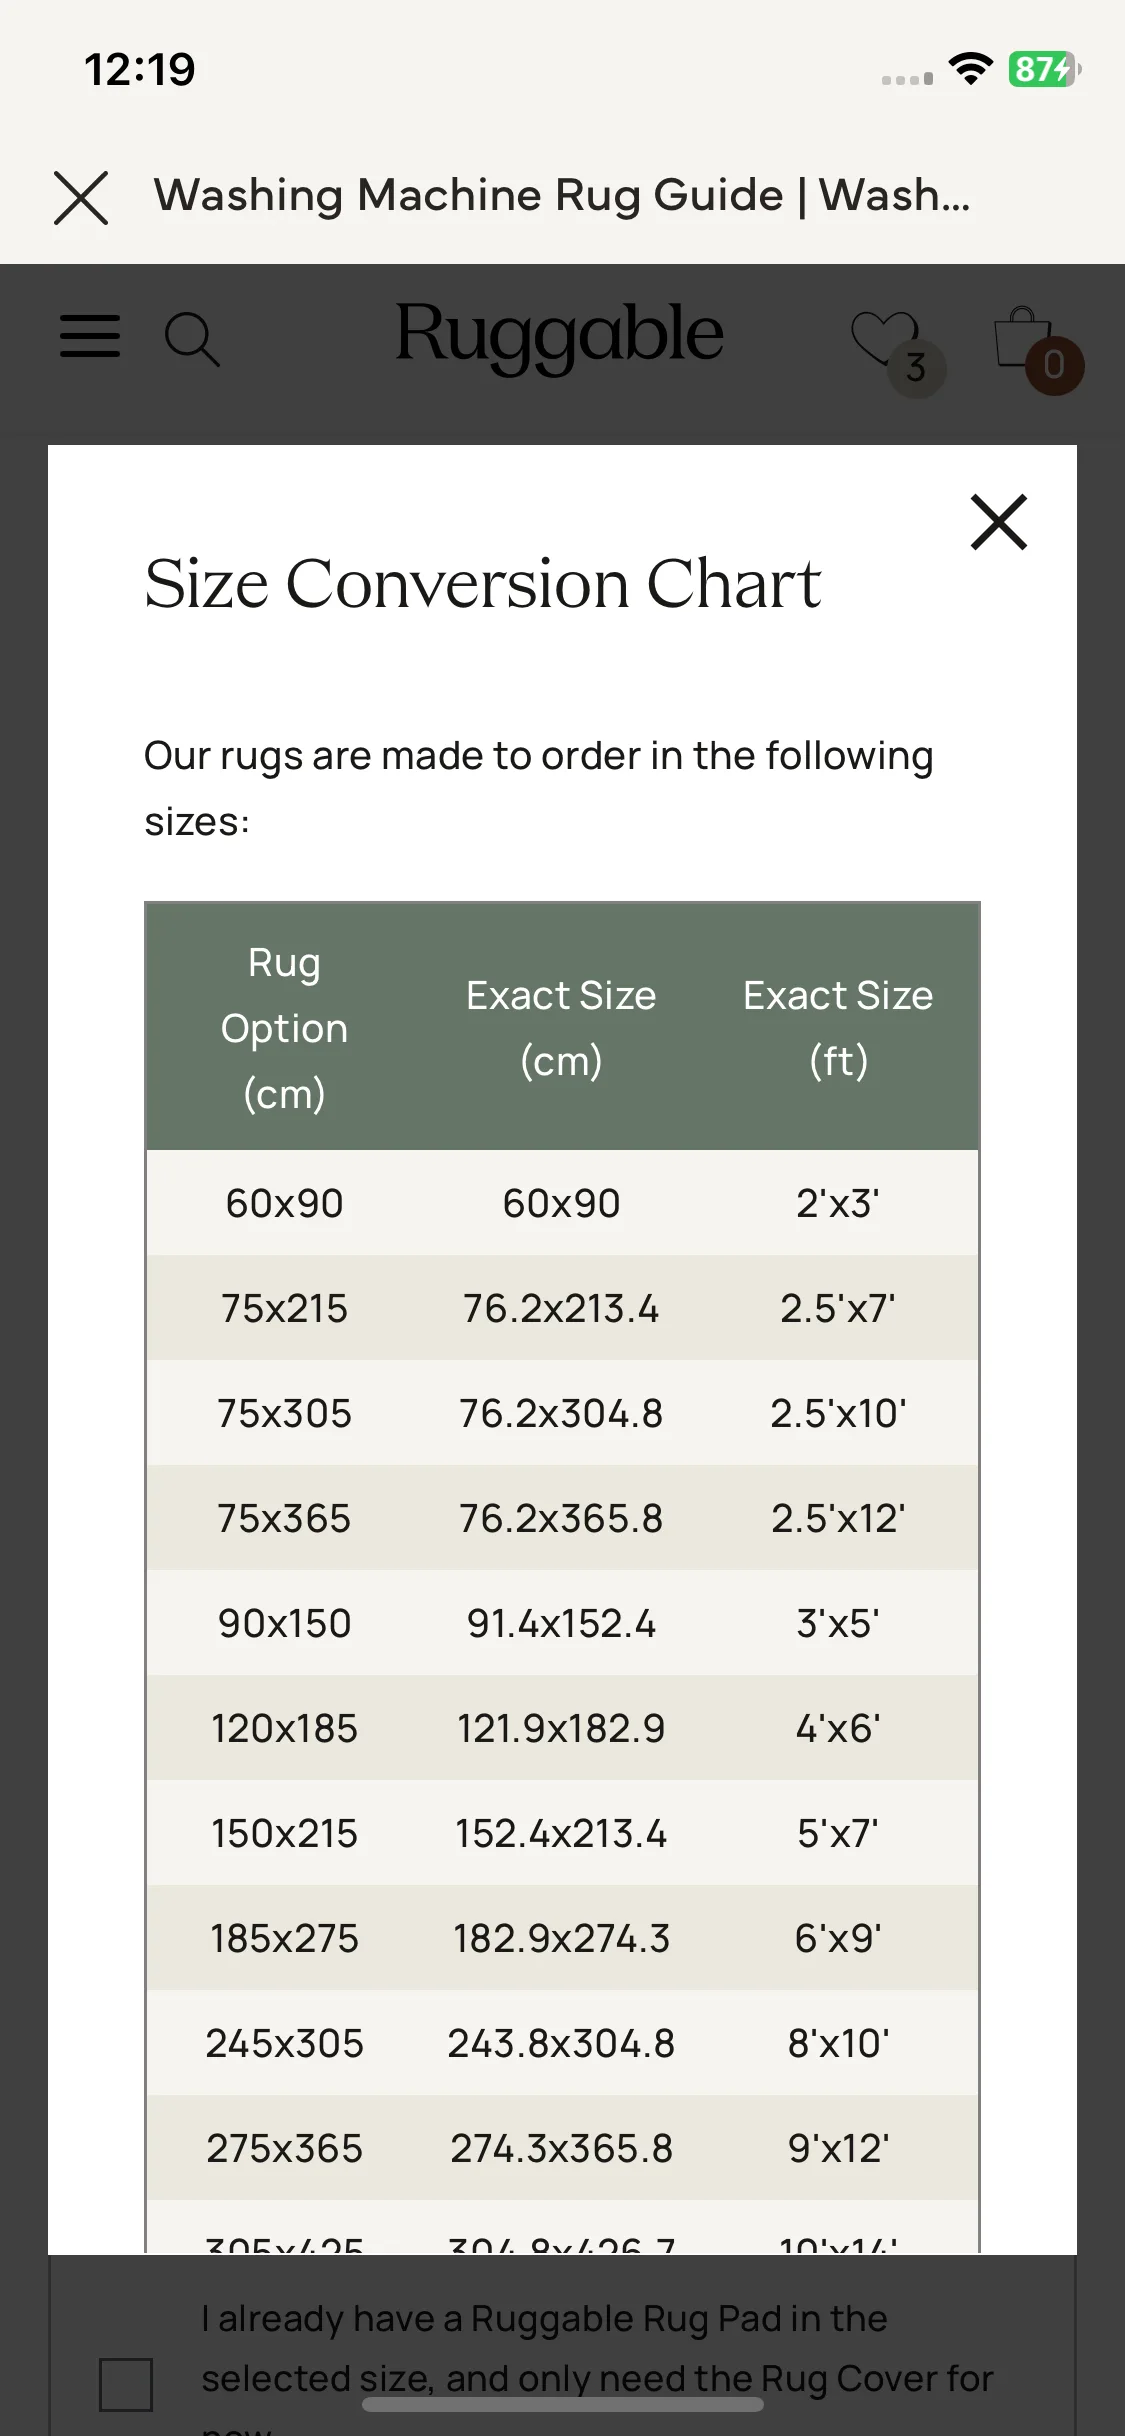Tap the Wi-Fi status icon
1125x2436 pixels.
970,68
